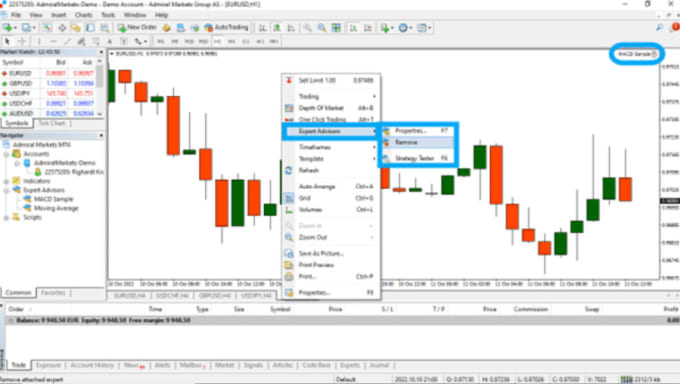Select the line chart type icon

click(x=291, y=27)
